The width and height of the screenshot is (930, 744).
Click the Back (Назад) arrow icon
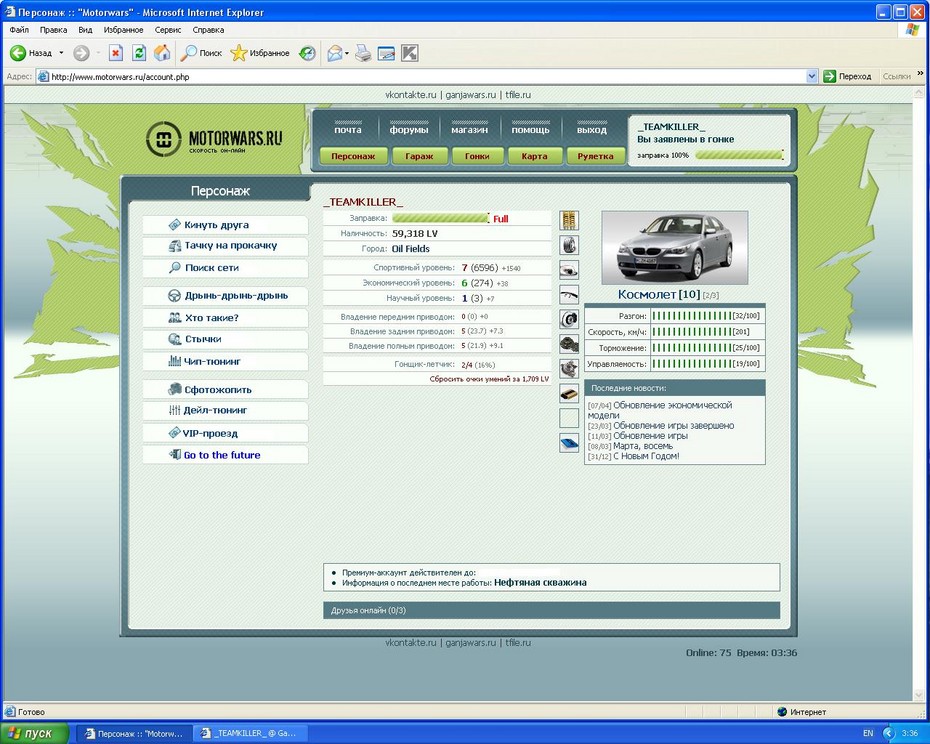coord(18,53)
